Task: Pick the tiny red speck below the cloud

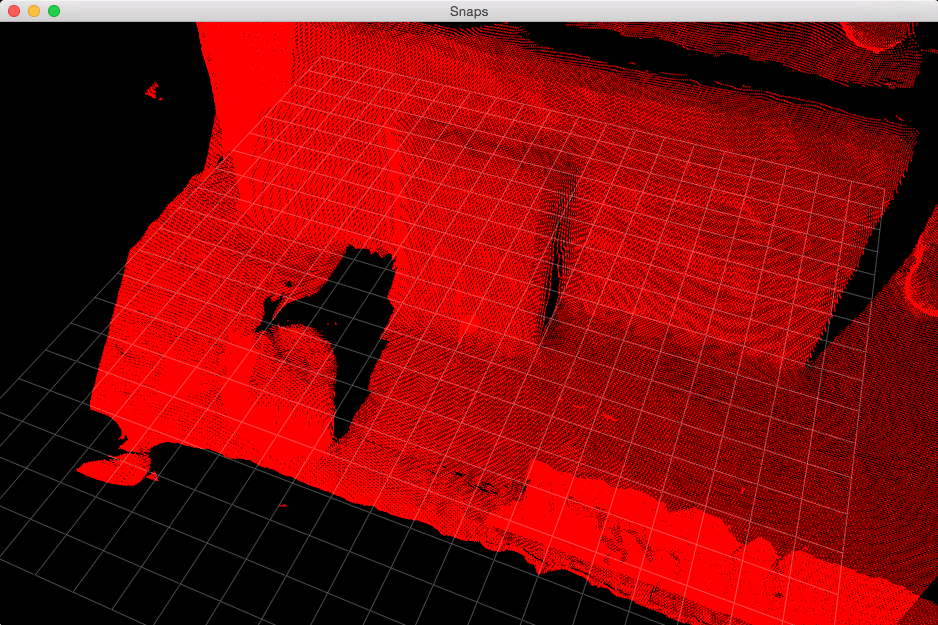Action: [x=283, y=506]
